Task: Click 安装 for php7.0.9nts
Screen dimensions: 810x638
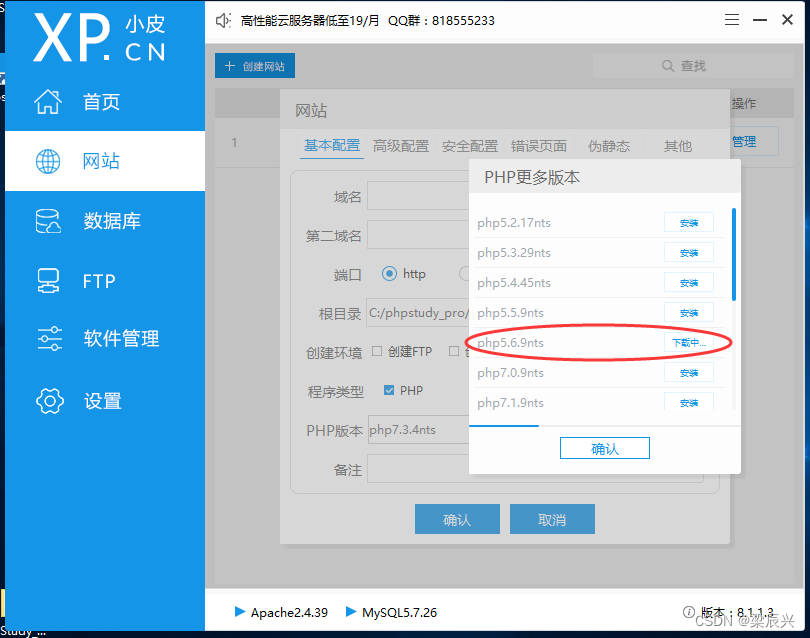Action: pyautogui.click(x=689, y=372)
